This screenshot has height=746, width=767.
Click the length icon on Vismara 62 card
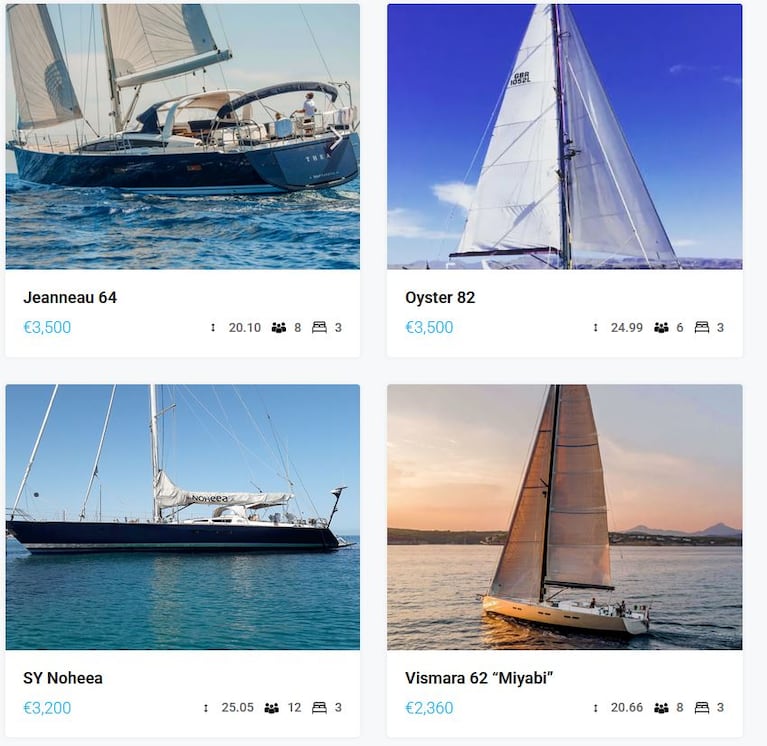pos(595,707)
